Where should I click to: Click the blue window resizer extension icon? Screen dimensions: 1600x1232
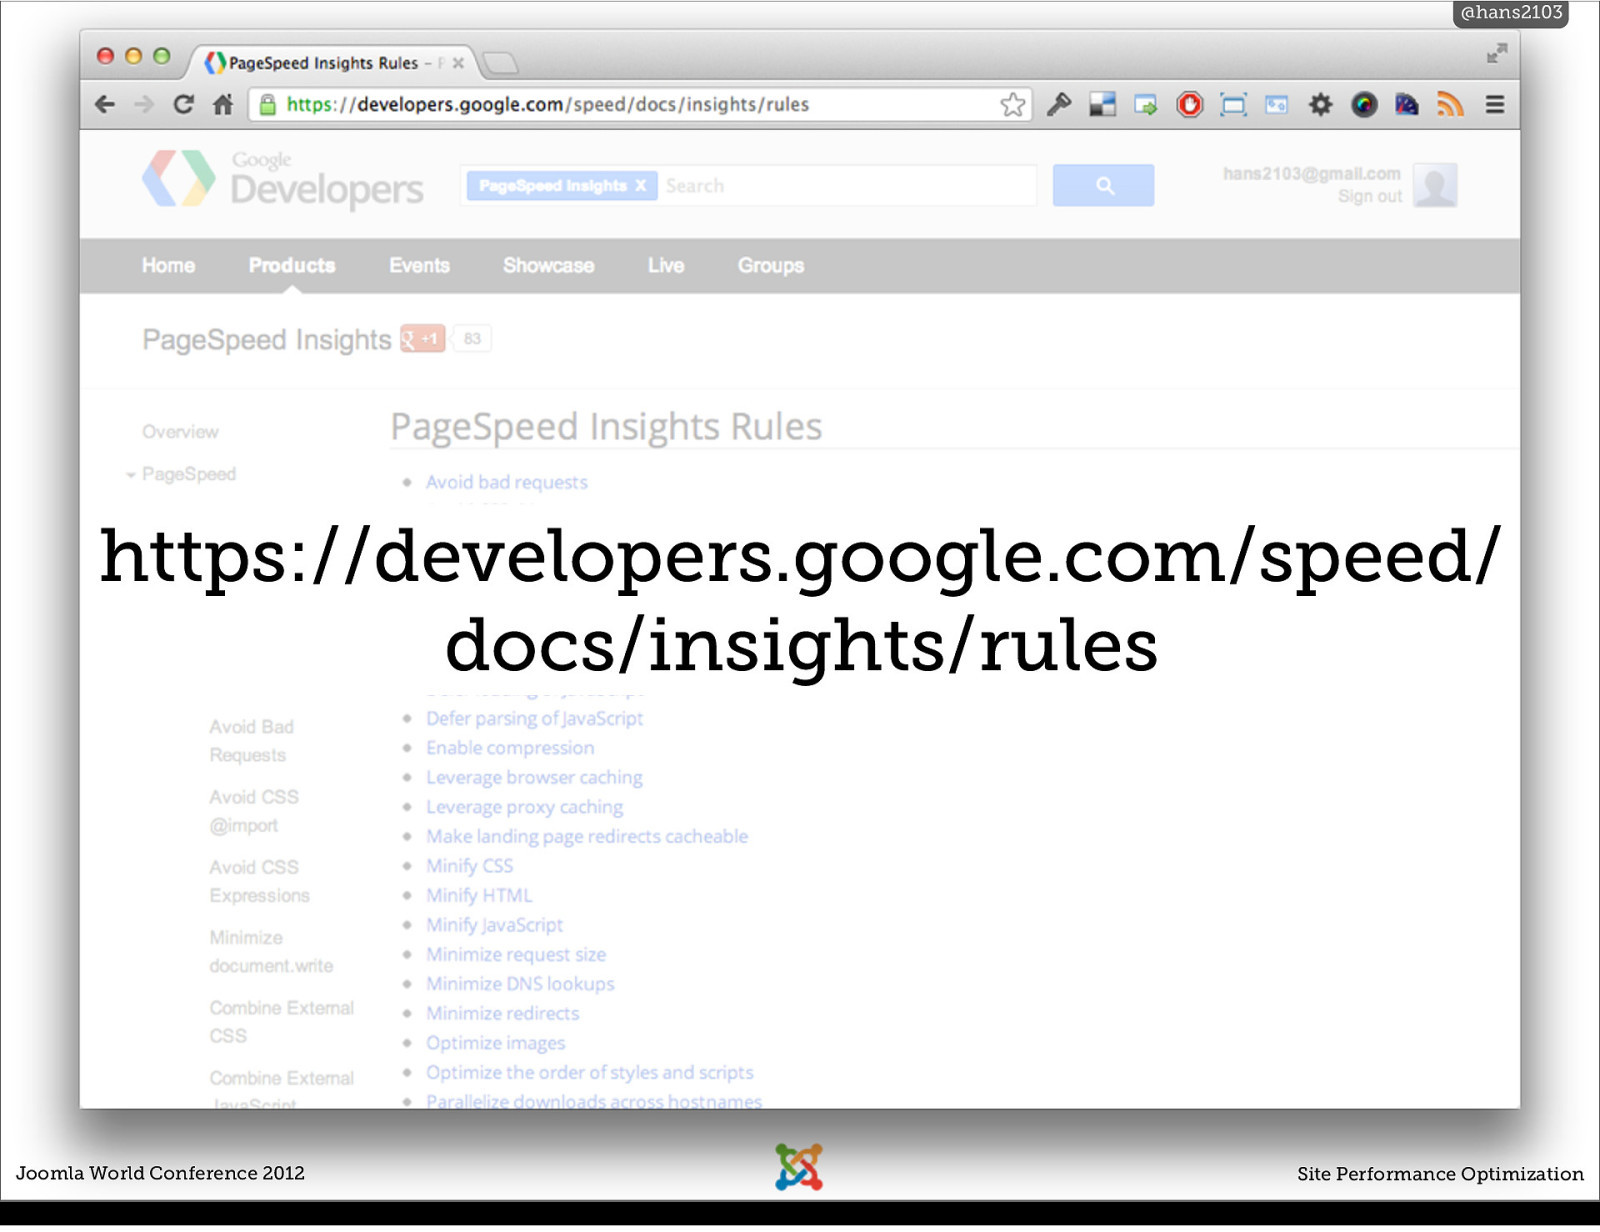1277,104
